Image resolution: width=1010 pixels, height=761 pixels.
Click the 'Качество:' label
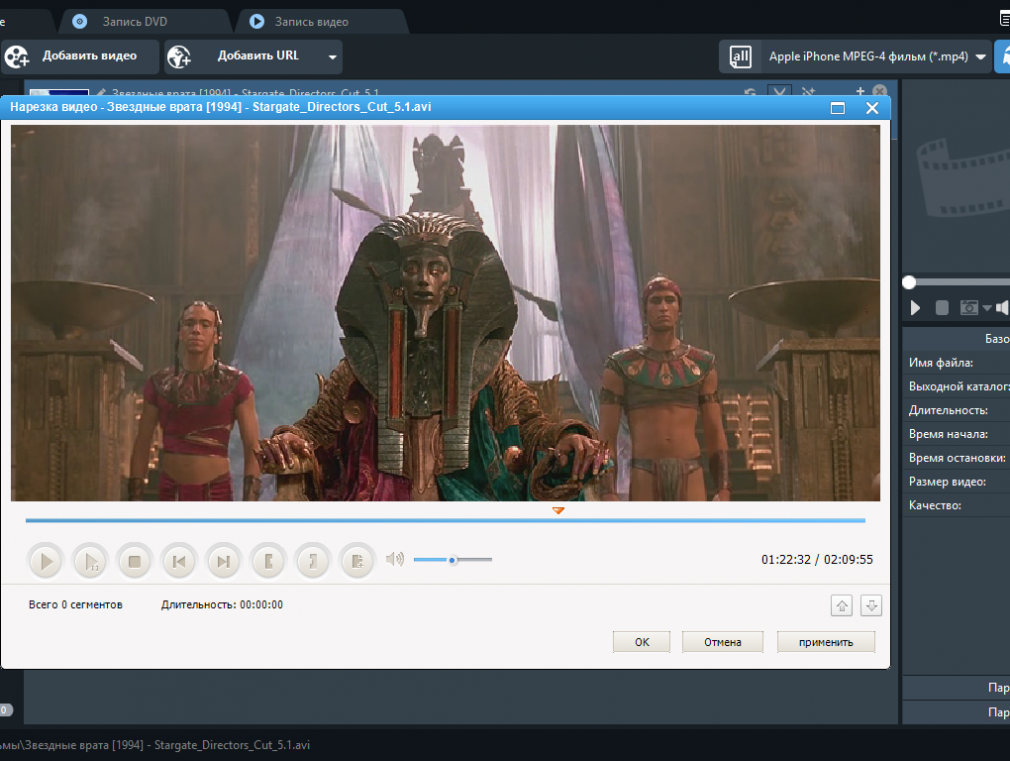935,506
